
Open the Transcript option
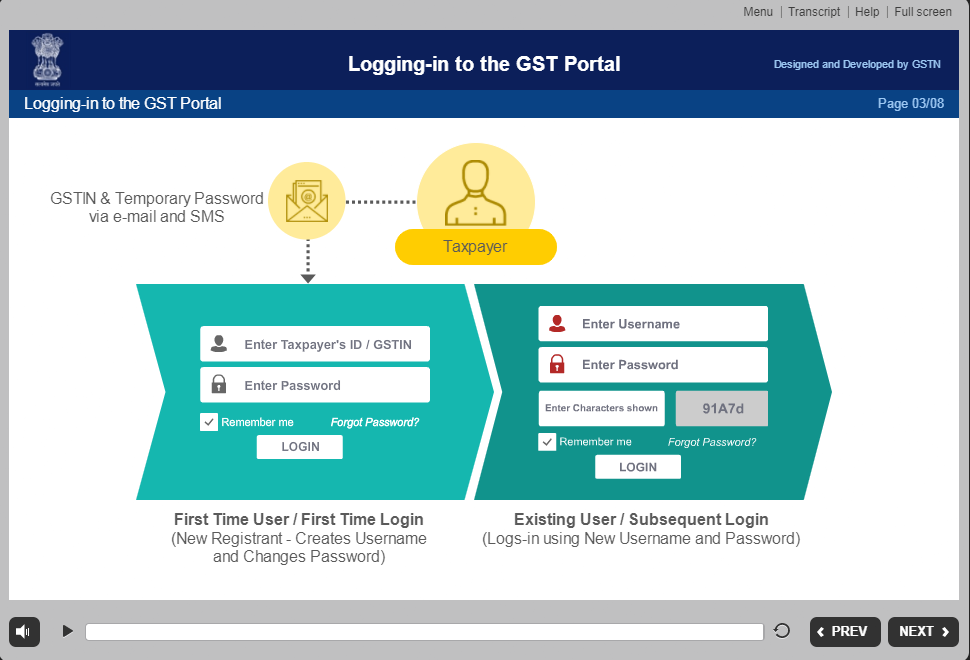click(x=814, y=12)
